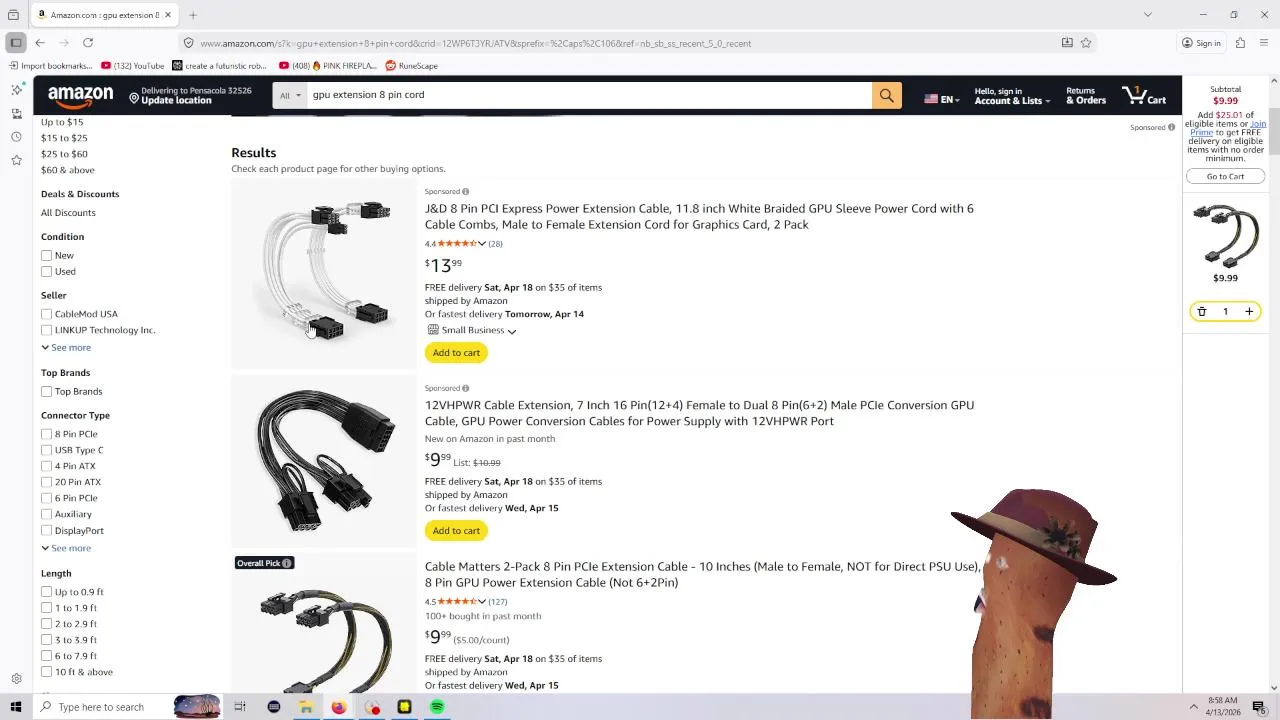
Task: Bookmark this page with the star icon
Action: pos(1086,43)
